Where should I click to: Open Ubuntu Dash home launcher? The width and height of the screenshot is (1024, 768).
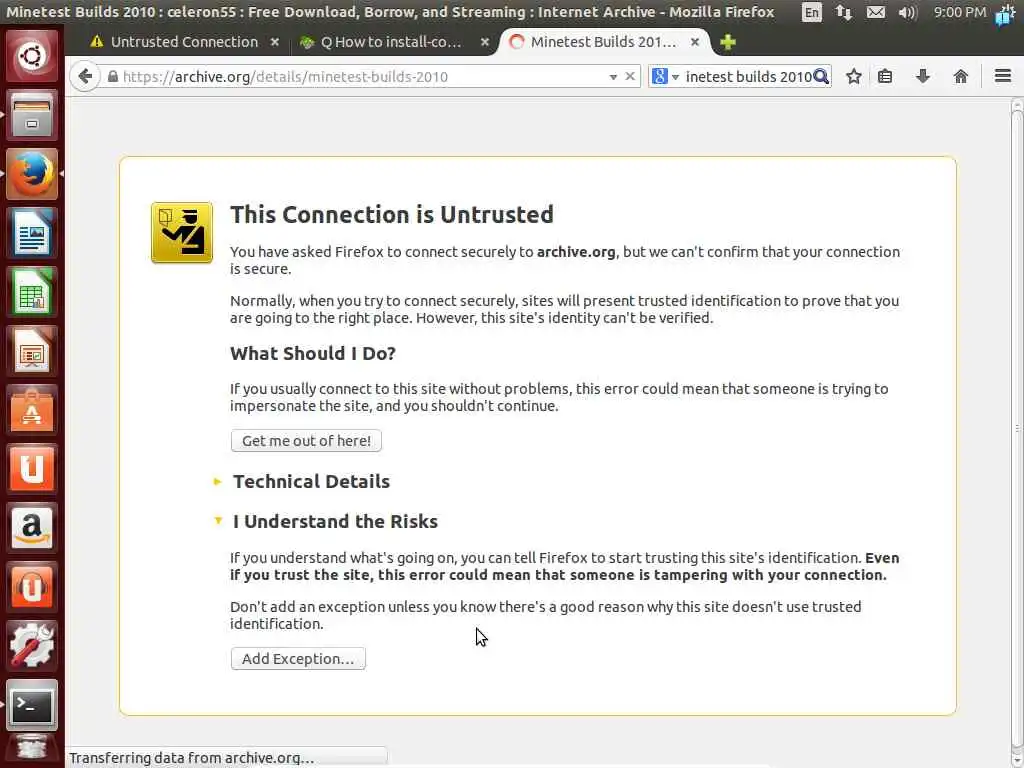[31, 56]
